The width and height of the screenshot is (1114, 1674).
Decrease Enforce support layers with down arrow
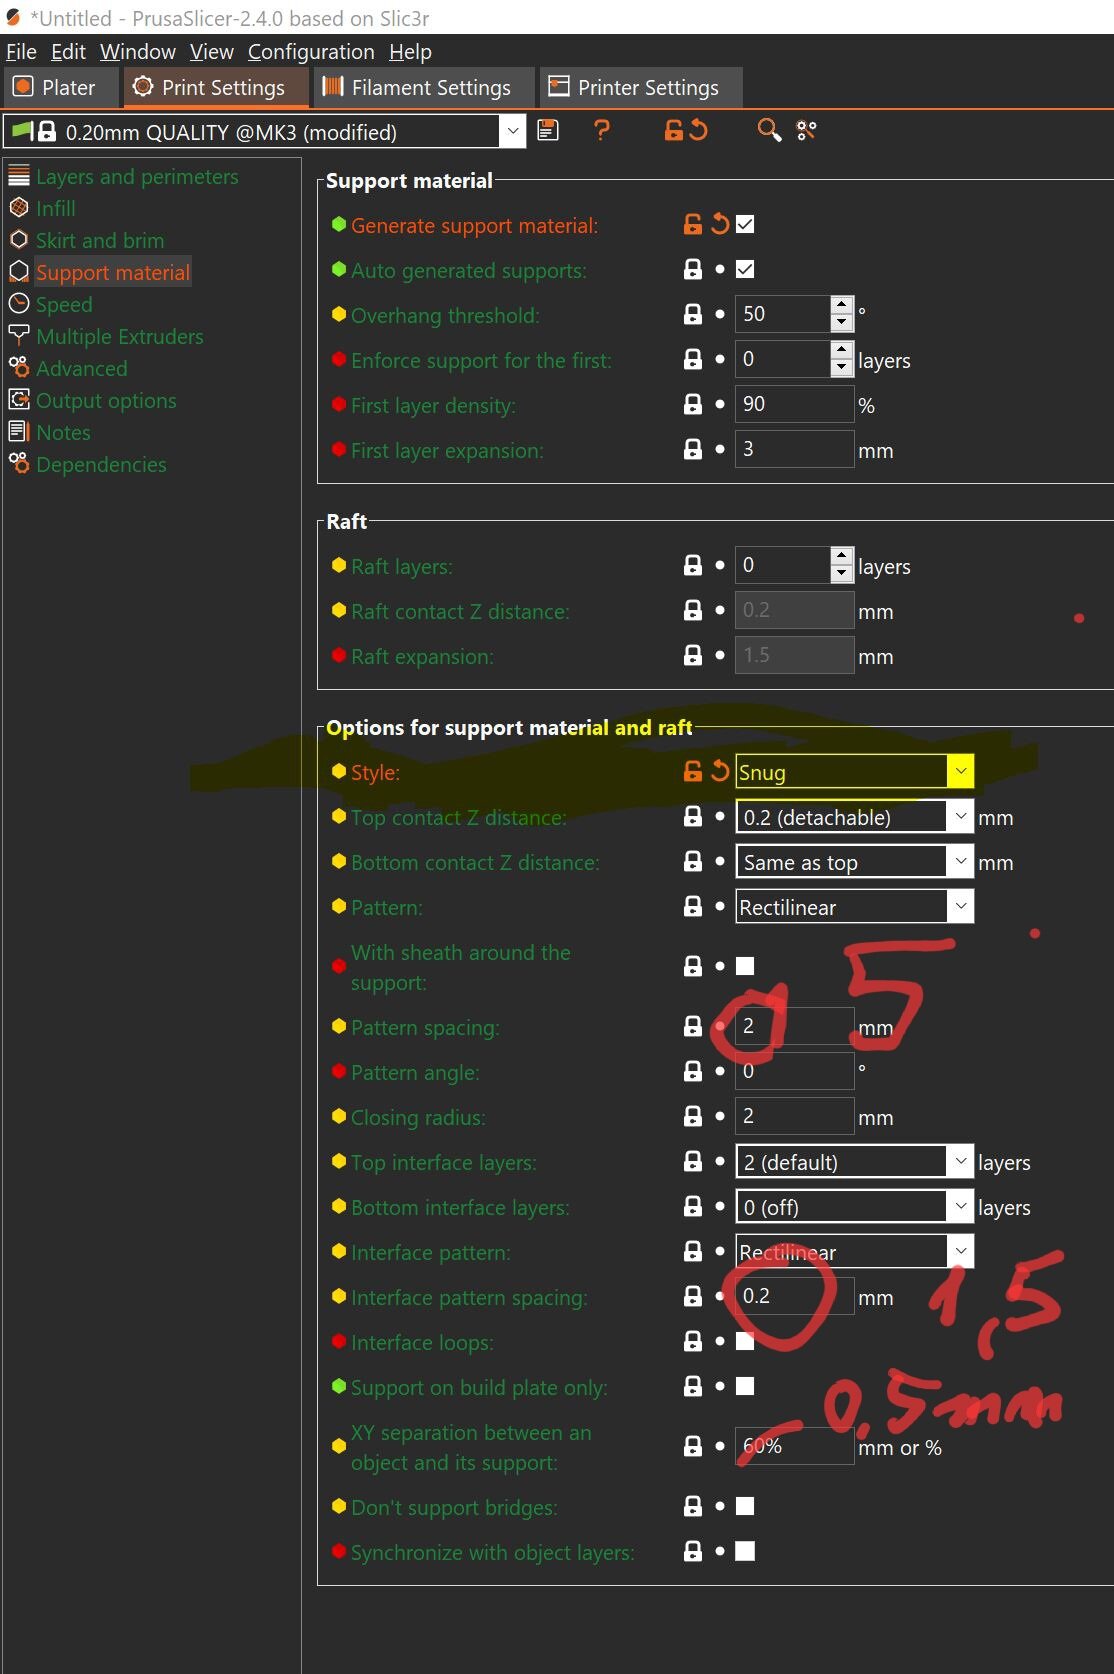pyautogui.click(x=842, y=369)
